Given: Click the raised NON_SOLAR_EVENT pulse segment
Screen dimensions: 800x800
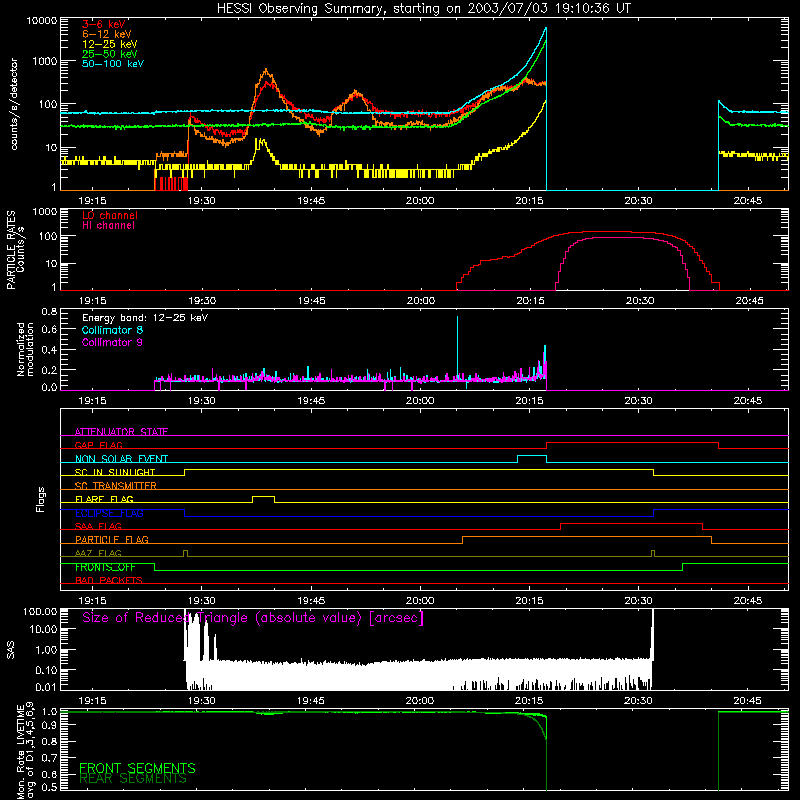Looking at the screenshot, I should [532, 456].
